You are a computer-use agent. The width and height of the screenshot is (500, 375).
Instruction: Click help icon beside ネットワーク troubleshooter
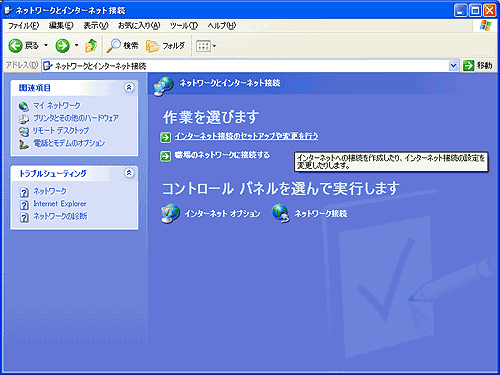(x=24, y=192)
